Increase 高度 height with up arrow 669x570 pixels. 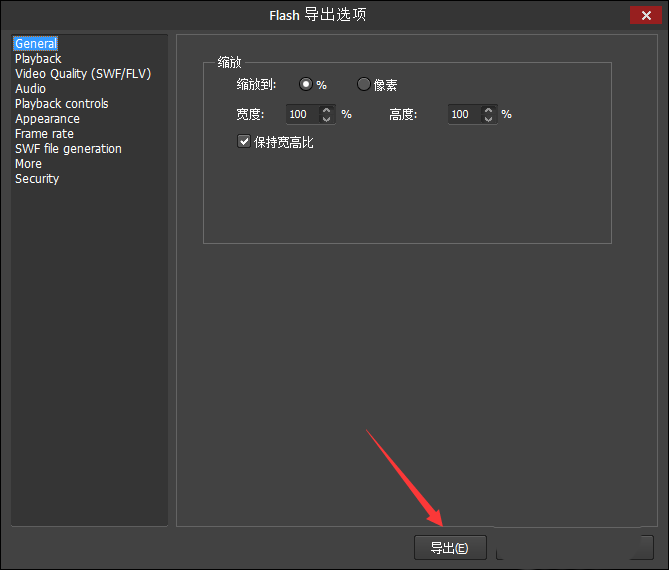[x=489, y=110]
